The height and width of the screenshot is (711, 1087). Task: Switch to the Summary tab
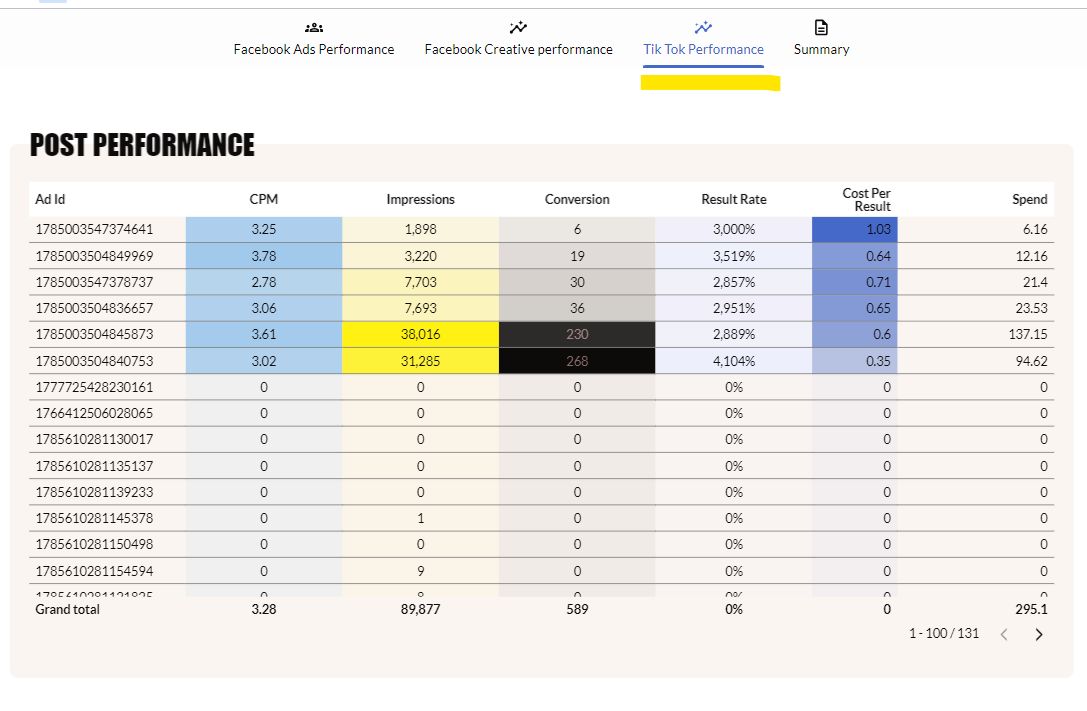[x=821, y=49]
